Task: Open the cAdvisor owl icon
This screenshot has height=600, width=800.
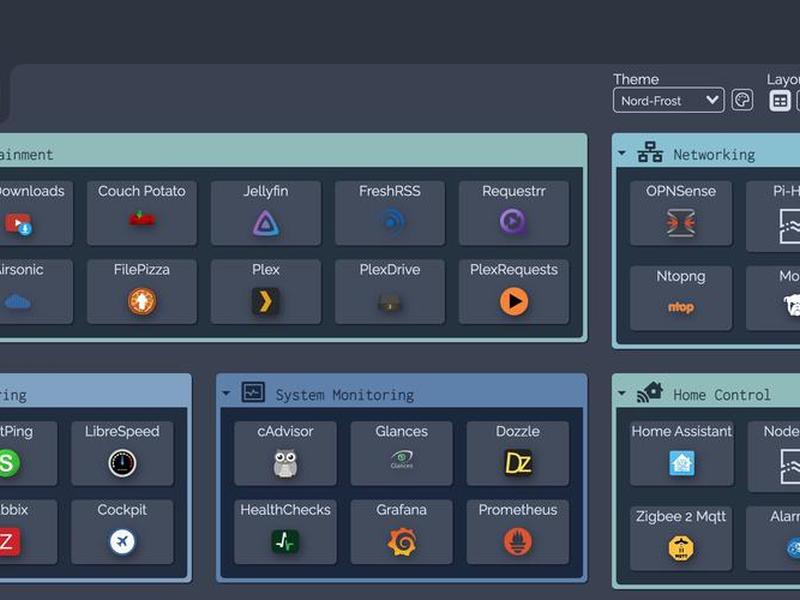Action: pos(285,463)
